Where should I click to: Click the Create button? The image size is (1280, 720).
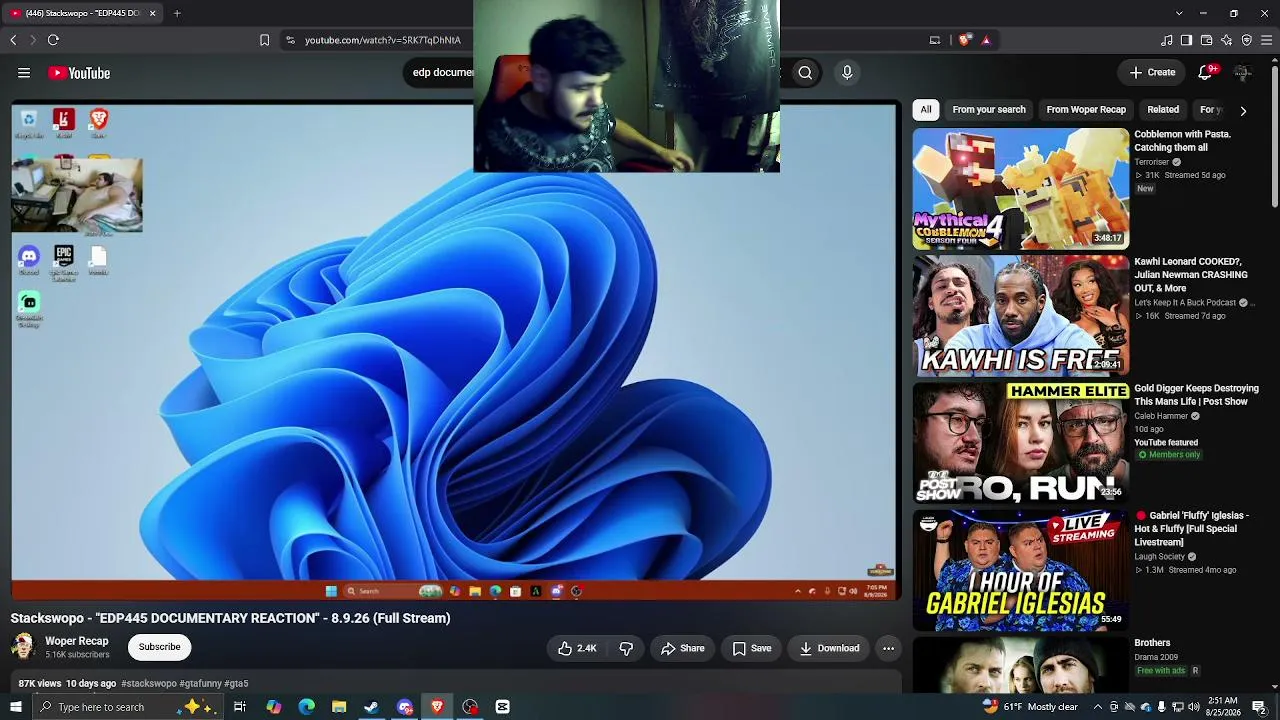(1152, 72)
